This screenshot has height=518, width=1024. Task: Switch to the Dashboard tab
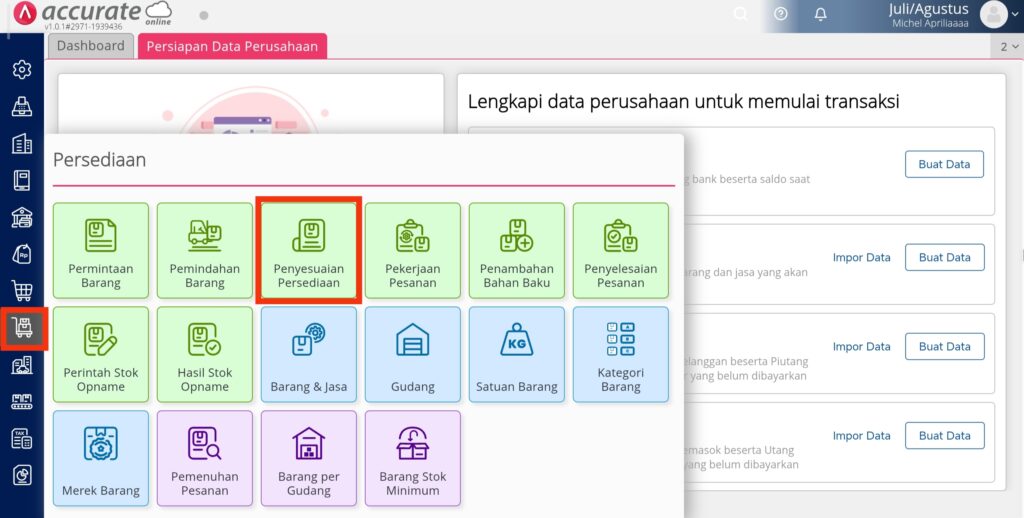point(91,46)
